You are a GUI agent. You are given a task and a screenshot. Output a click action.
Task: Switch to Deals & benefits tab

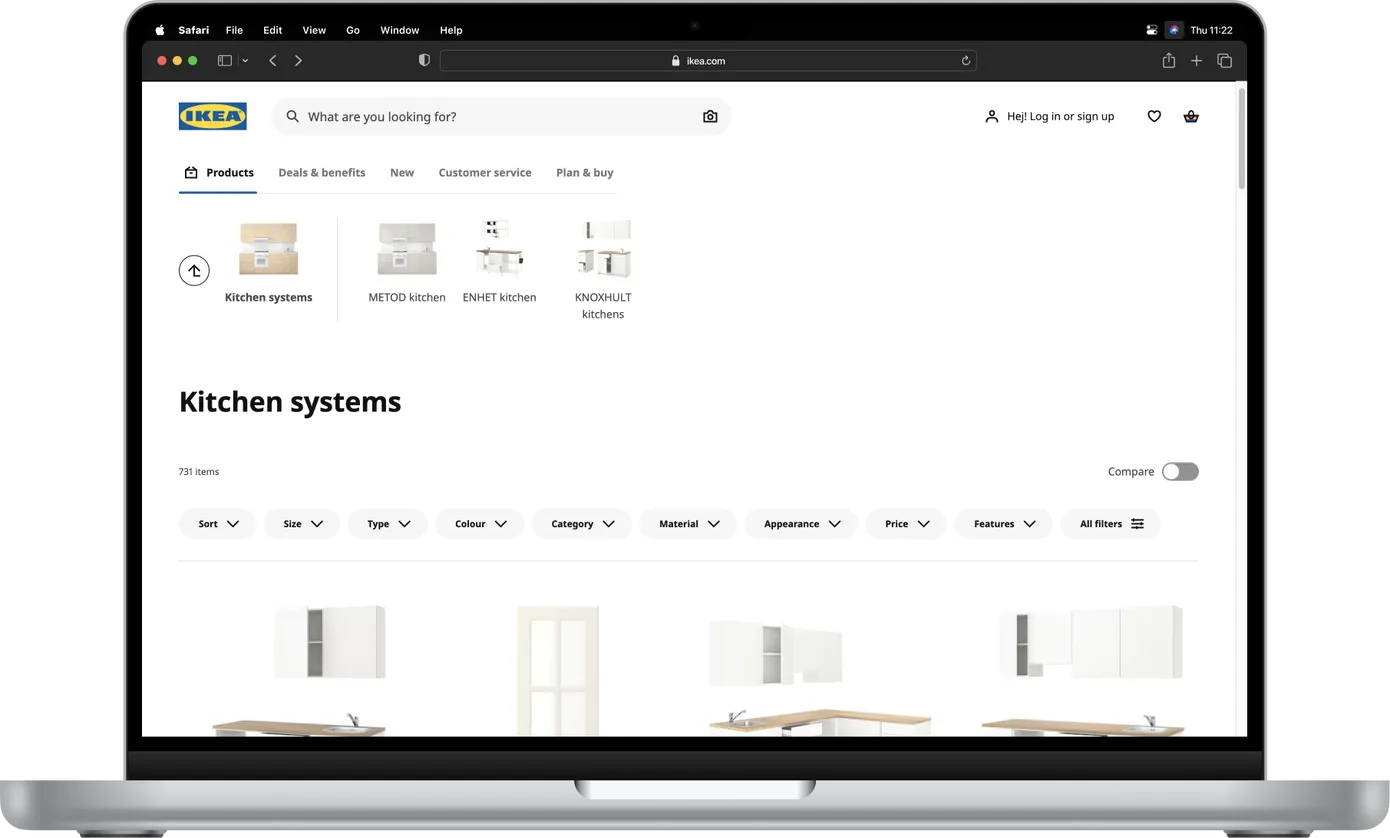(321, 173)
